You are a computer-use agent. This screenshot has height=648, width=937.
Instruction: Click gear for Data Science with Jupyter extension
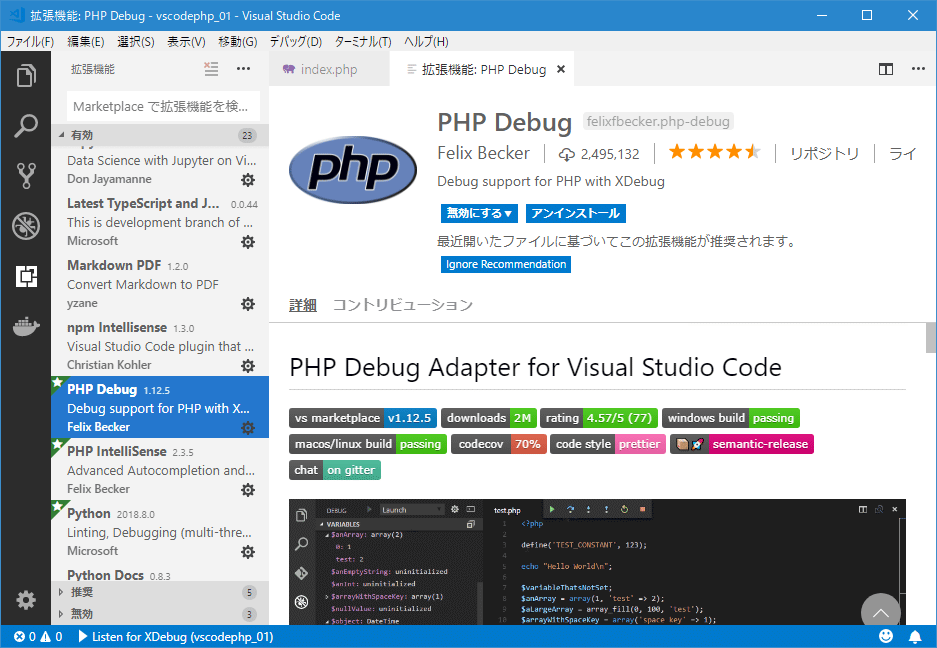coord(247,179)
